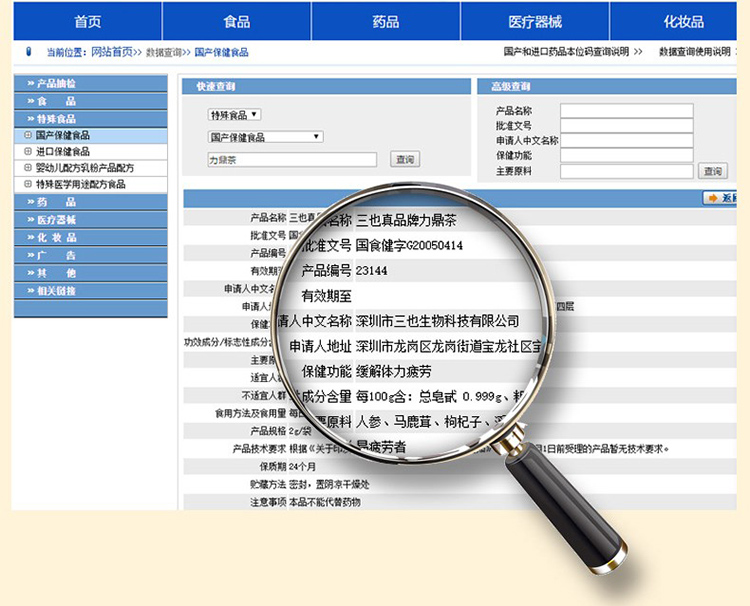750x606 pixels.
Task: Click the 国产保健食品 breadcrumb link
Action: (x=221, y=52)
